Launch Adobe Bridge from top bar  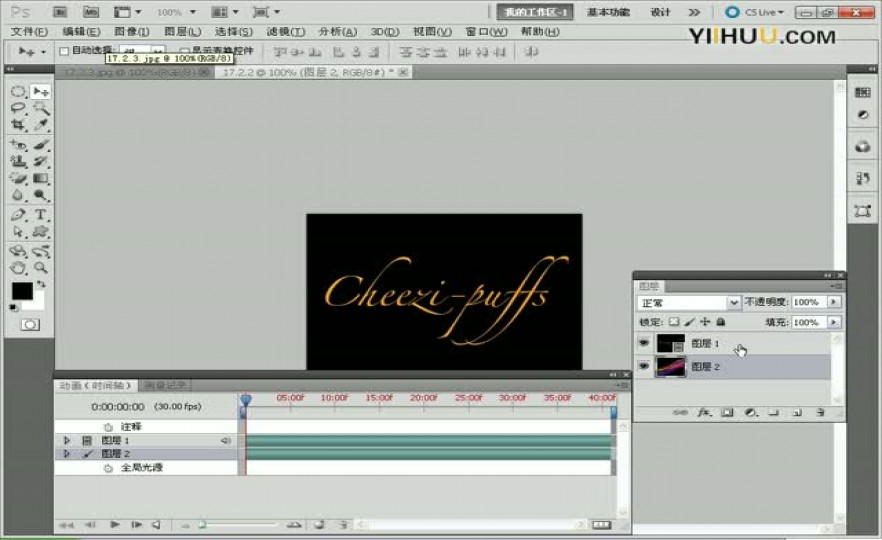coord(60,12)
